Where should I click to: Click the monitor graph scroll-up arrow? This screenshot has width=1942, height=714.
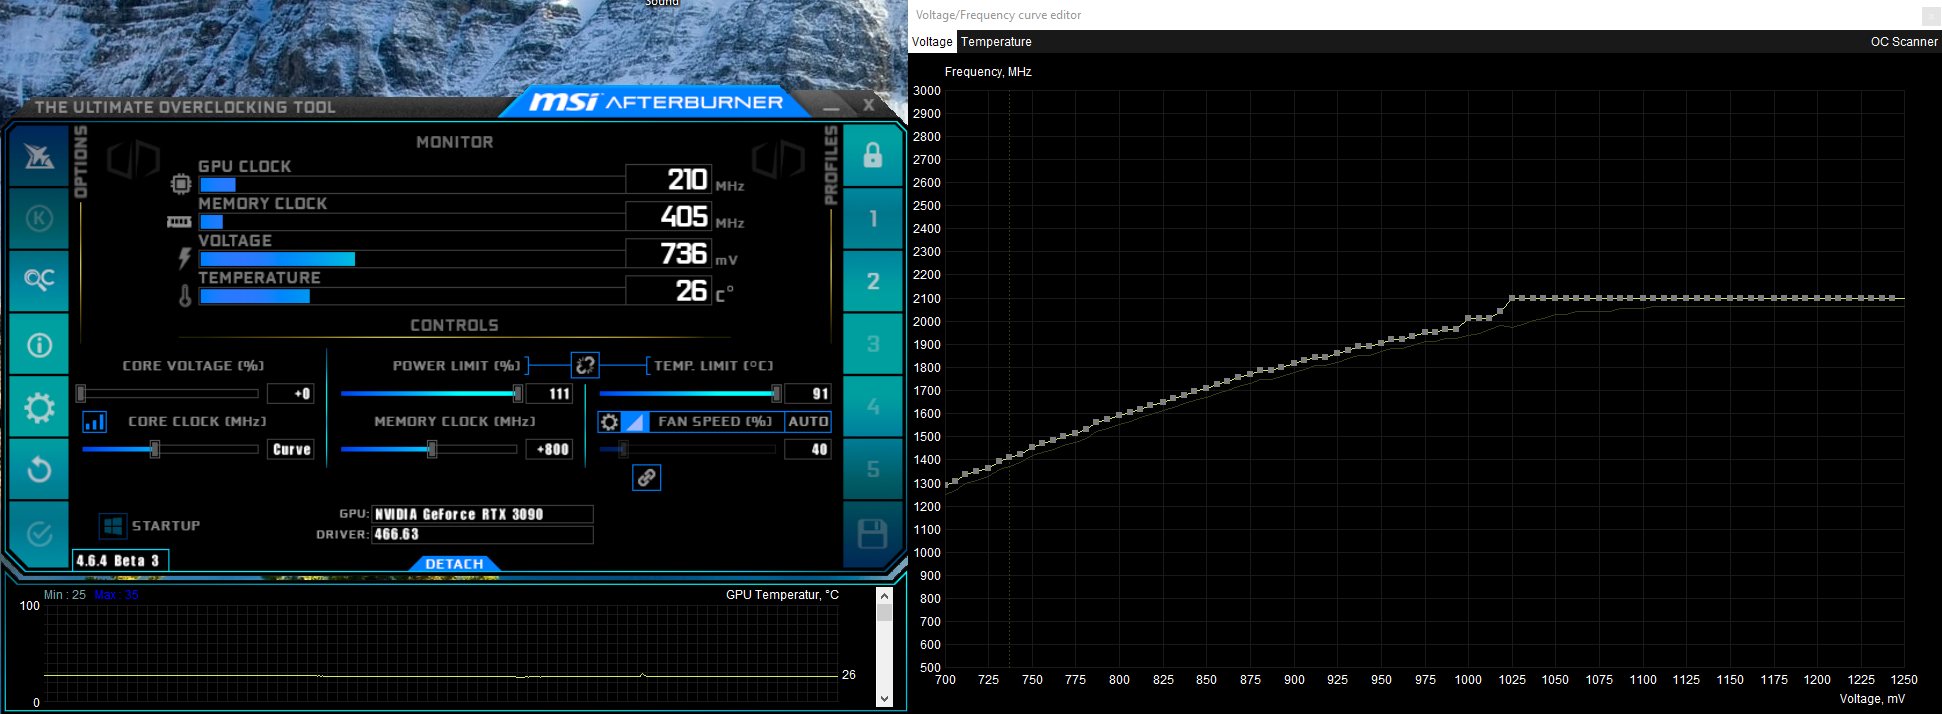884,596
